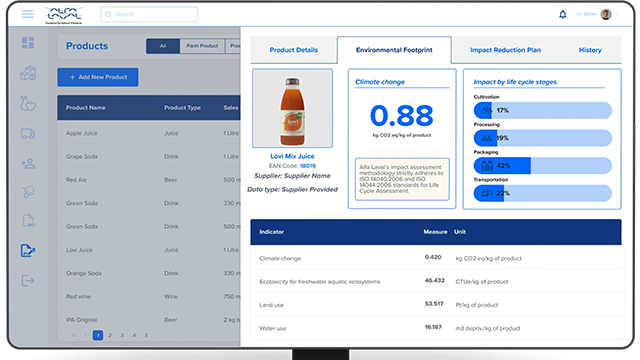Click the Alfa Laval logo
The height and width of the screenshot is (360, 640).
click(64, 15)
